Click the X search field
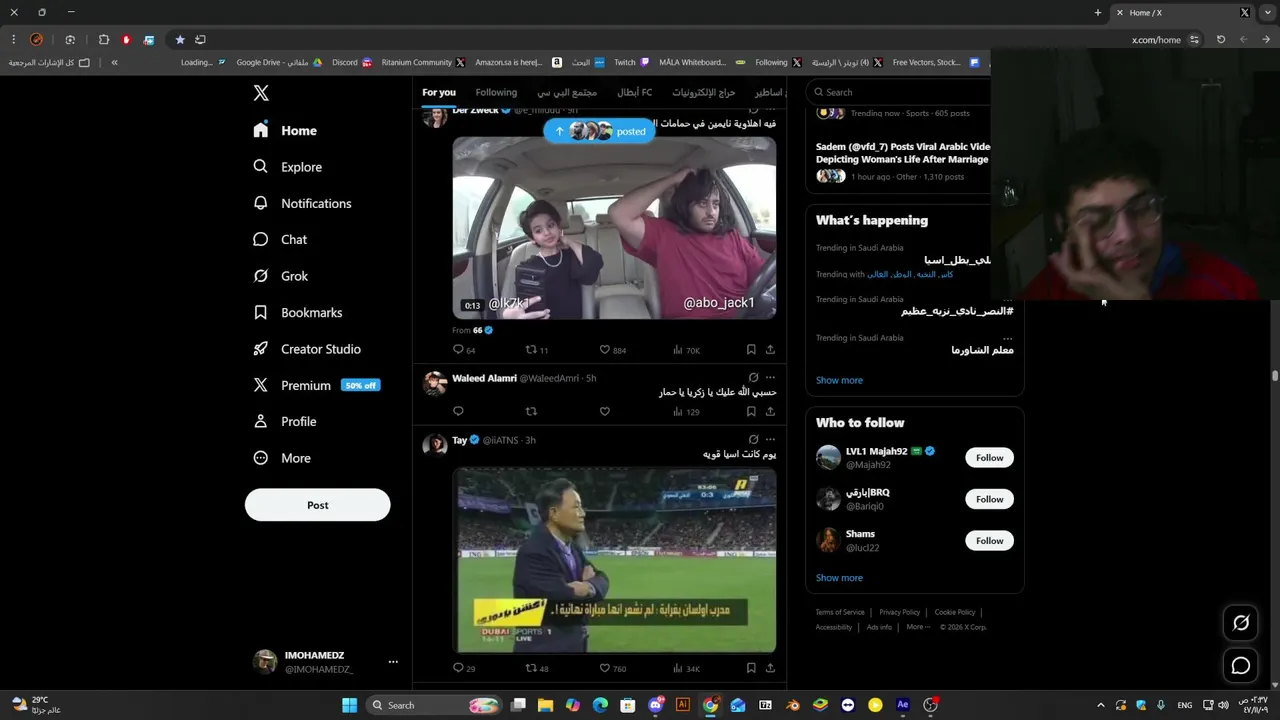This screenshot has height=720, width=1280. click(900, 92)
